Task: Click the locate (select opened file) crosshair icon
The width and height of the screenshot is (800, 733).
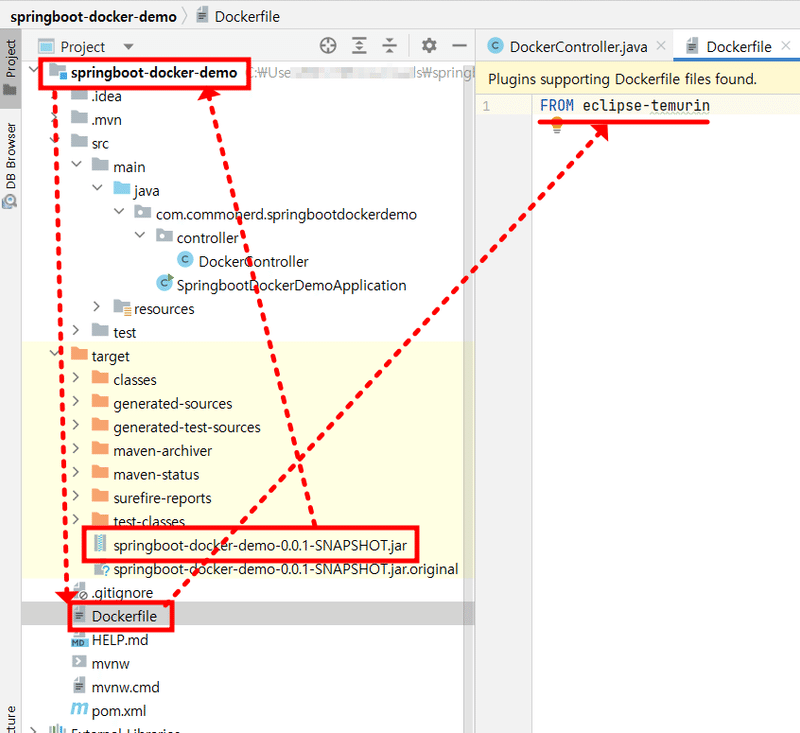Action: [x=328, y=46]
